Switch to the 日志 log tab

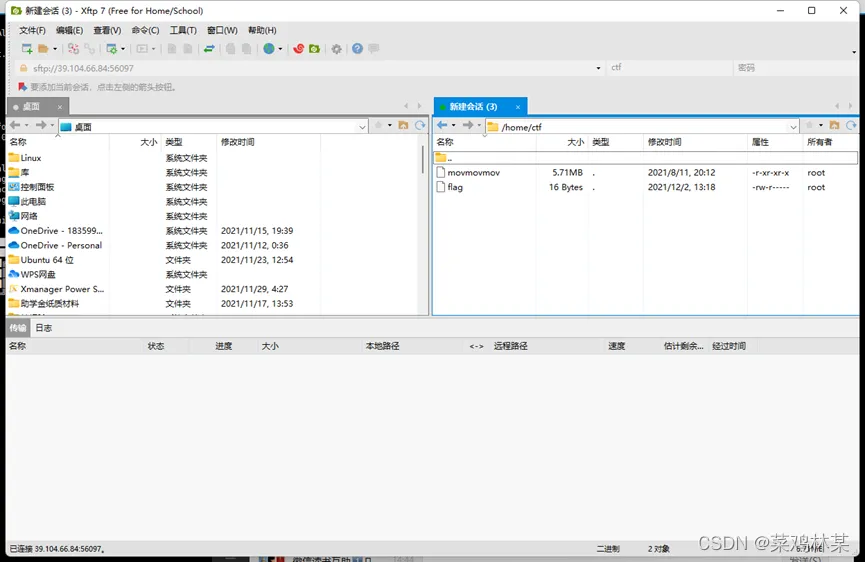click(x=44, y=328)
